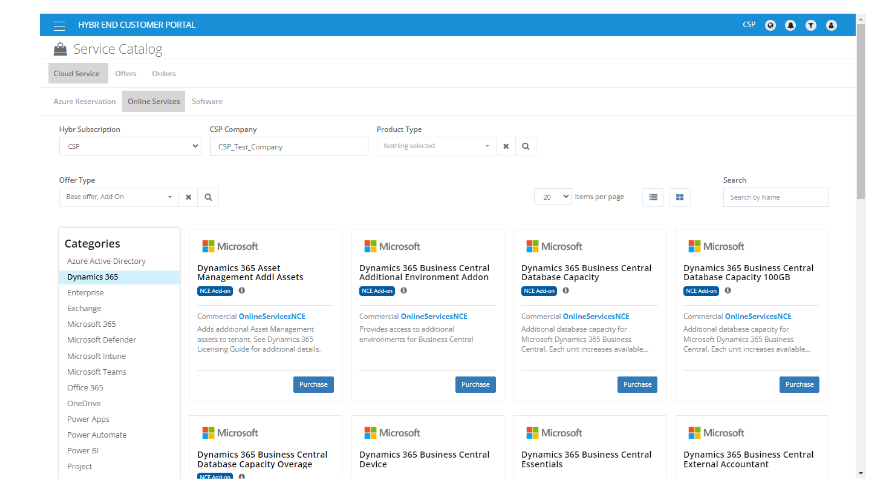Viewport: 878px width, 494px height.
Task: NCE Add-on badge on Database Capacity 100GB
Action: pyautogui.click(x=701, y=291)
